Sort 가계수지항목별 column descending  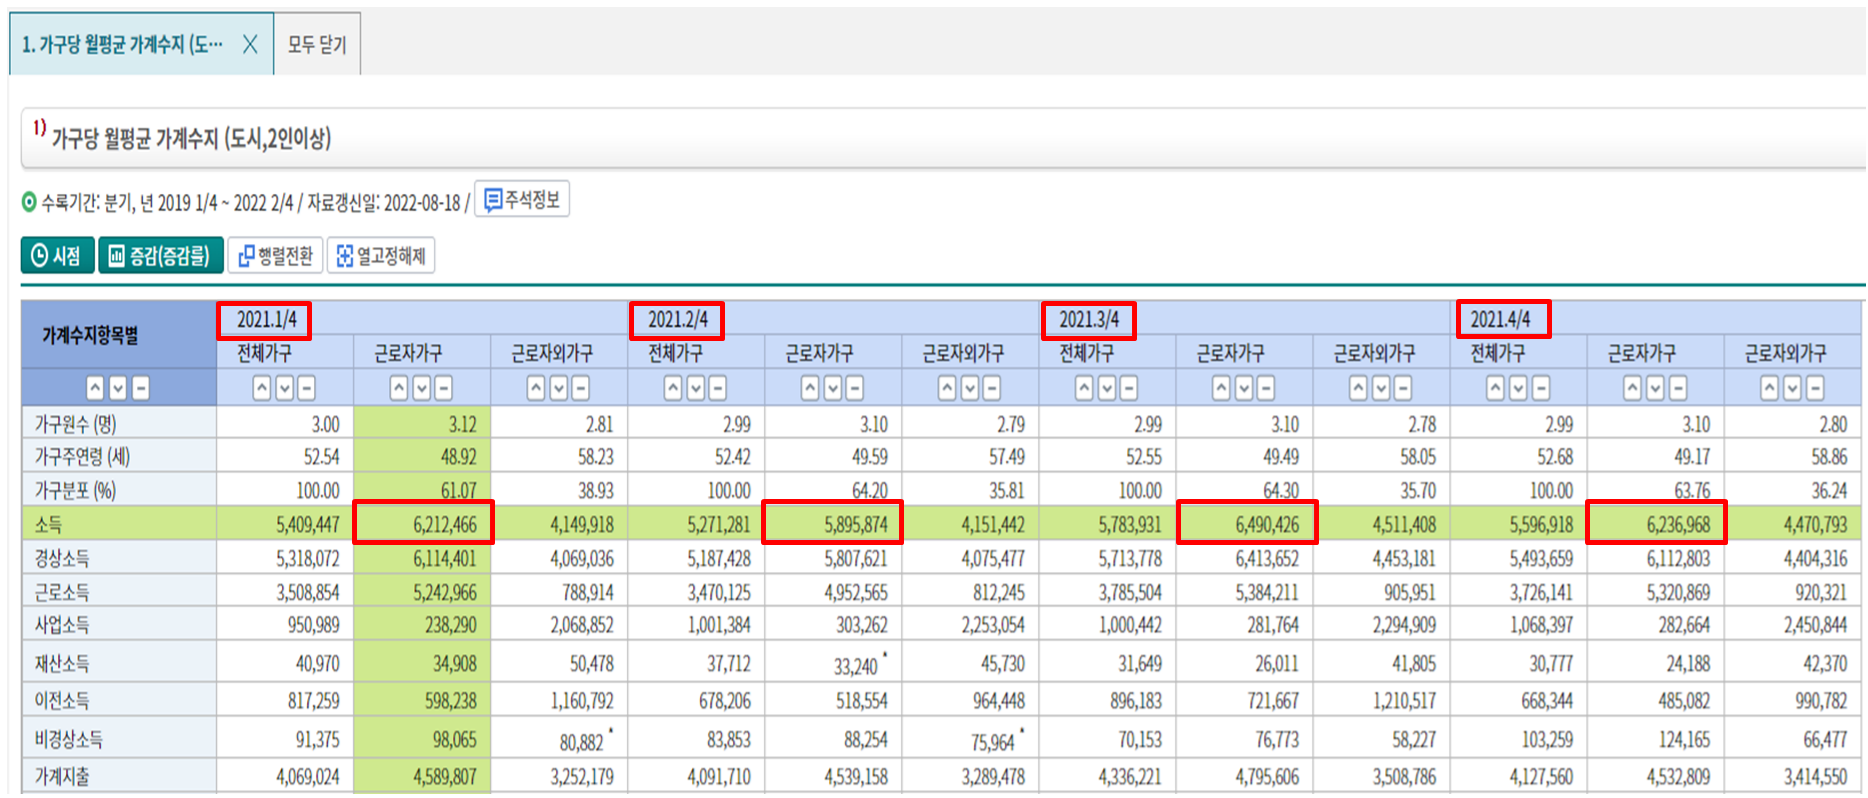[x=118, y=388]
